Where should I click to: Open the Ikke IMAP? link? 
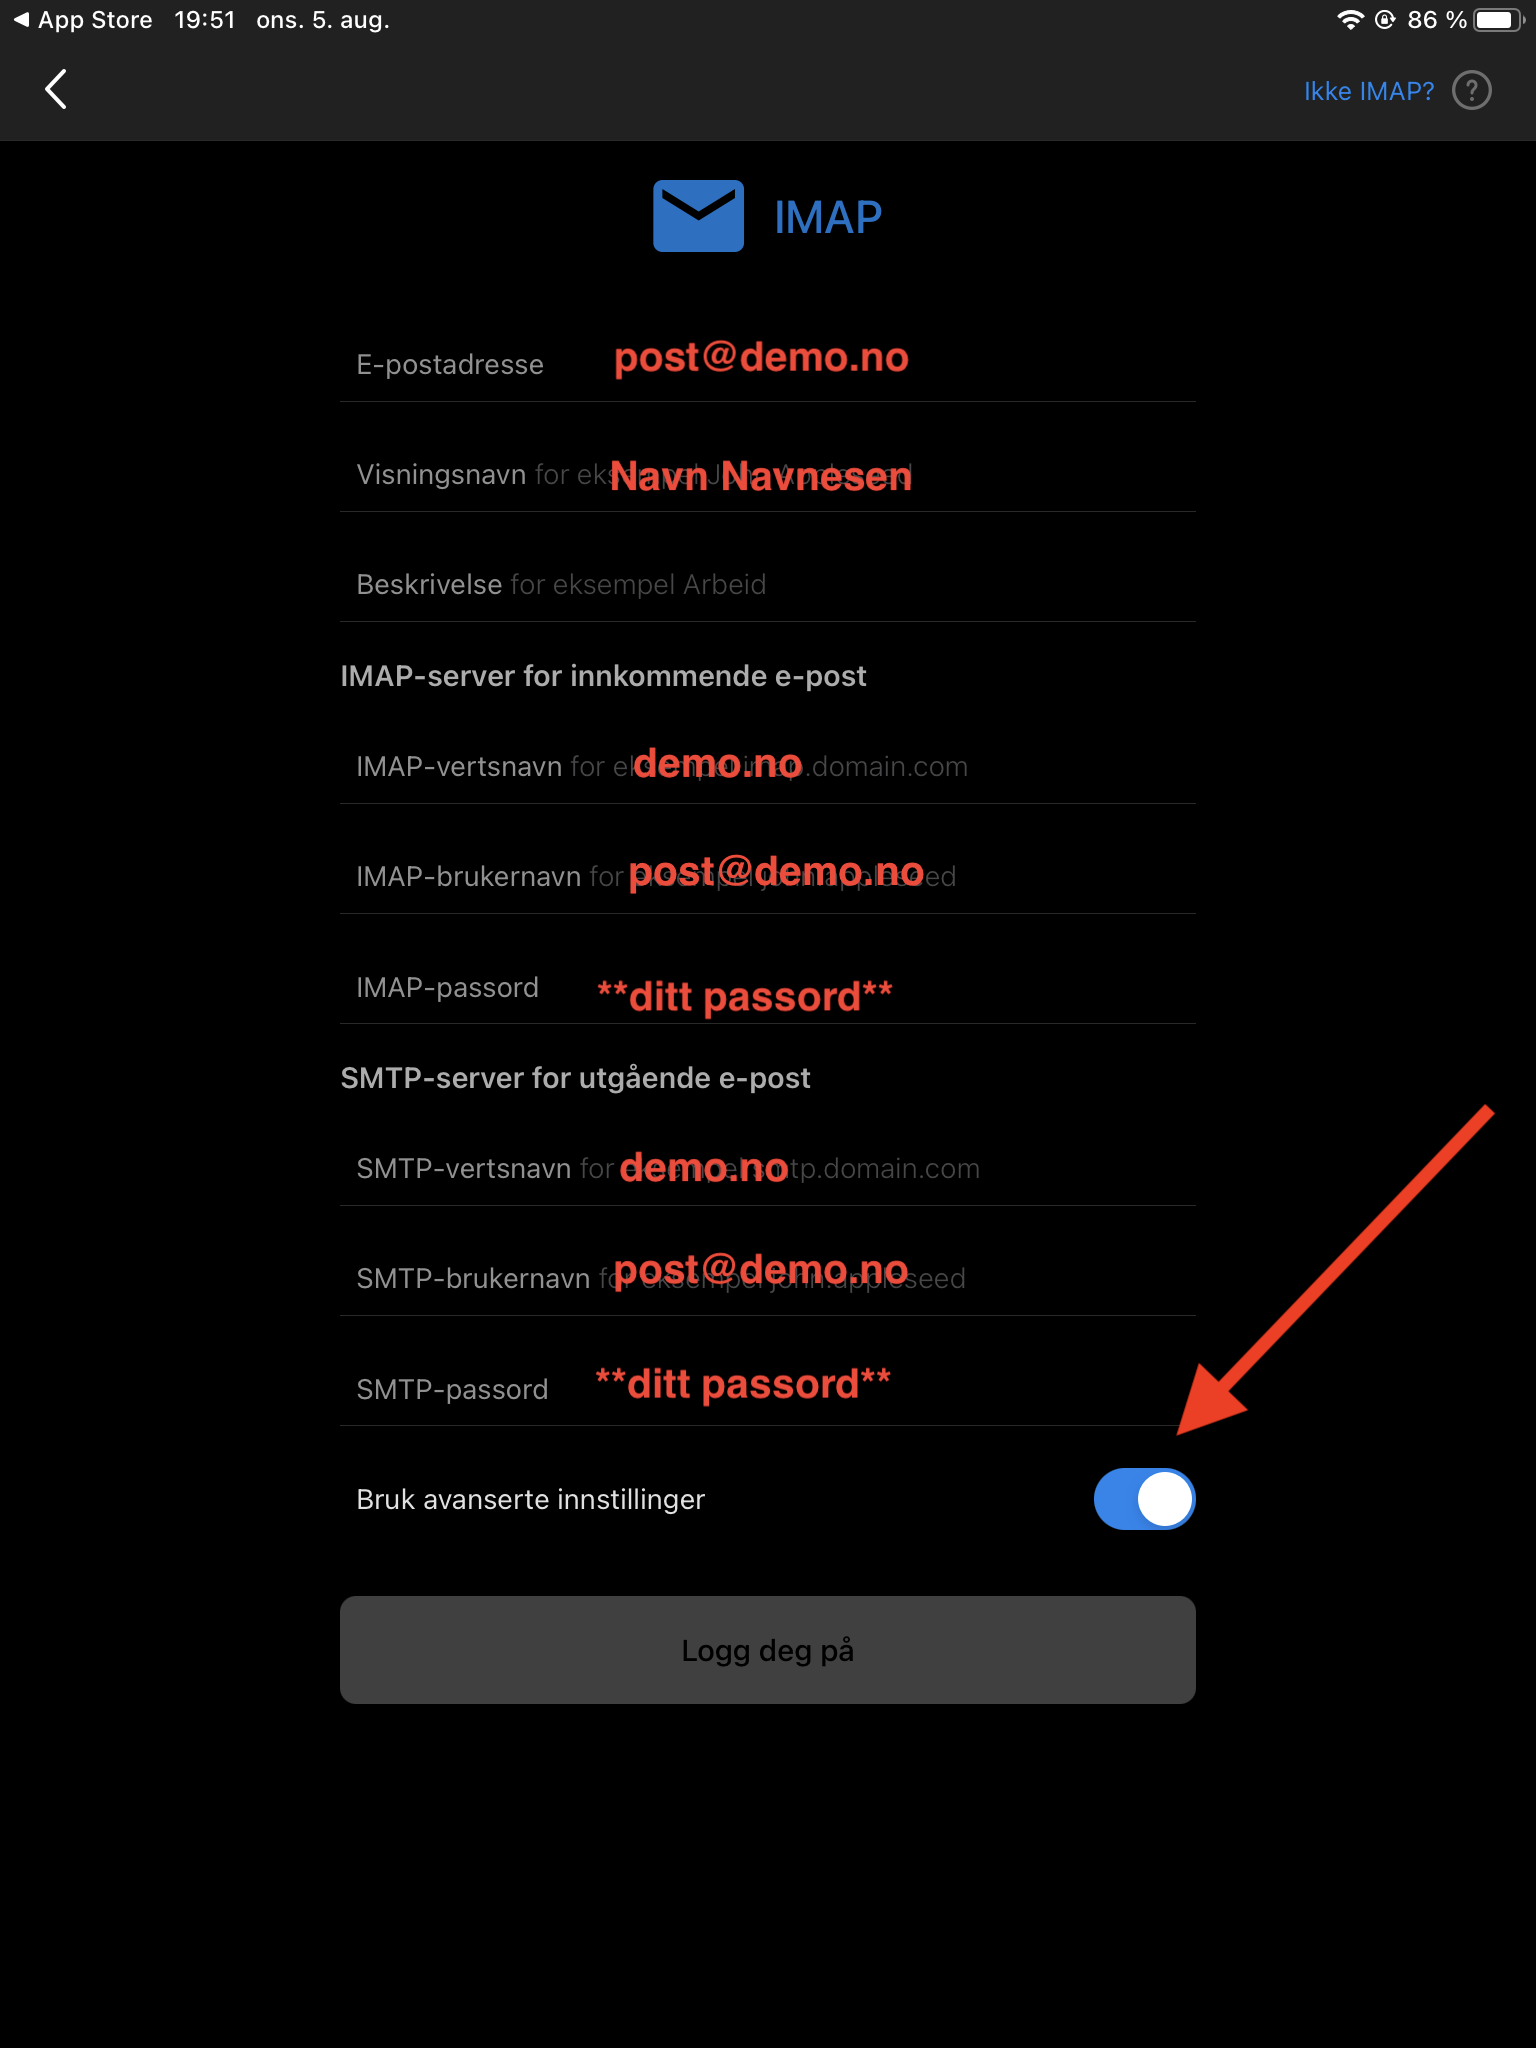click(x=1368, y=91)
